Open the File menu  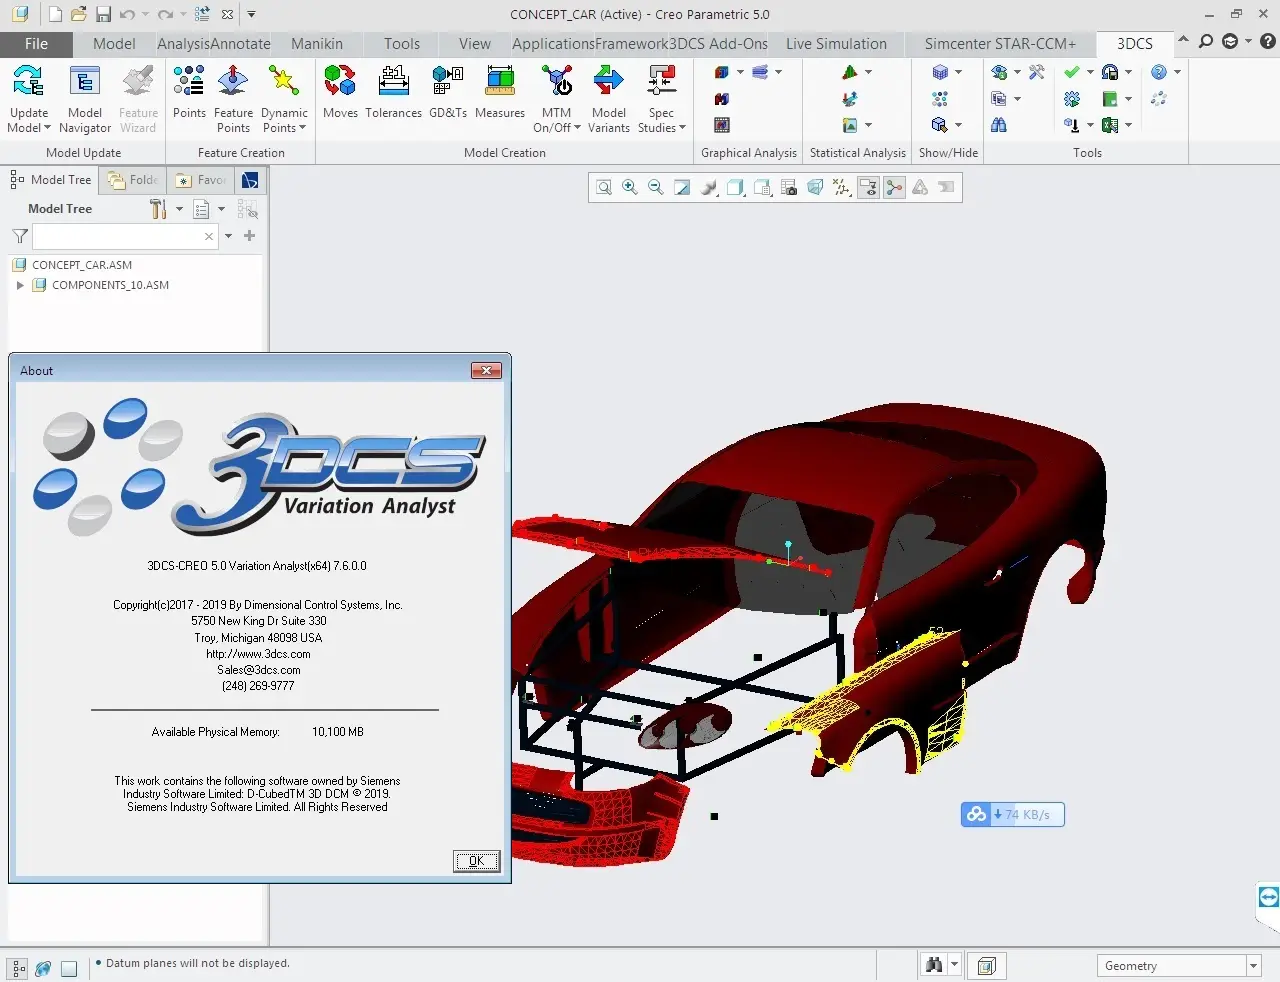36,44
